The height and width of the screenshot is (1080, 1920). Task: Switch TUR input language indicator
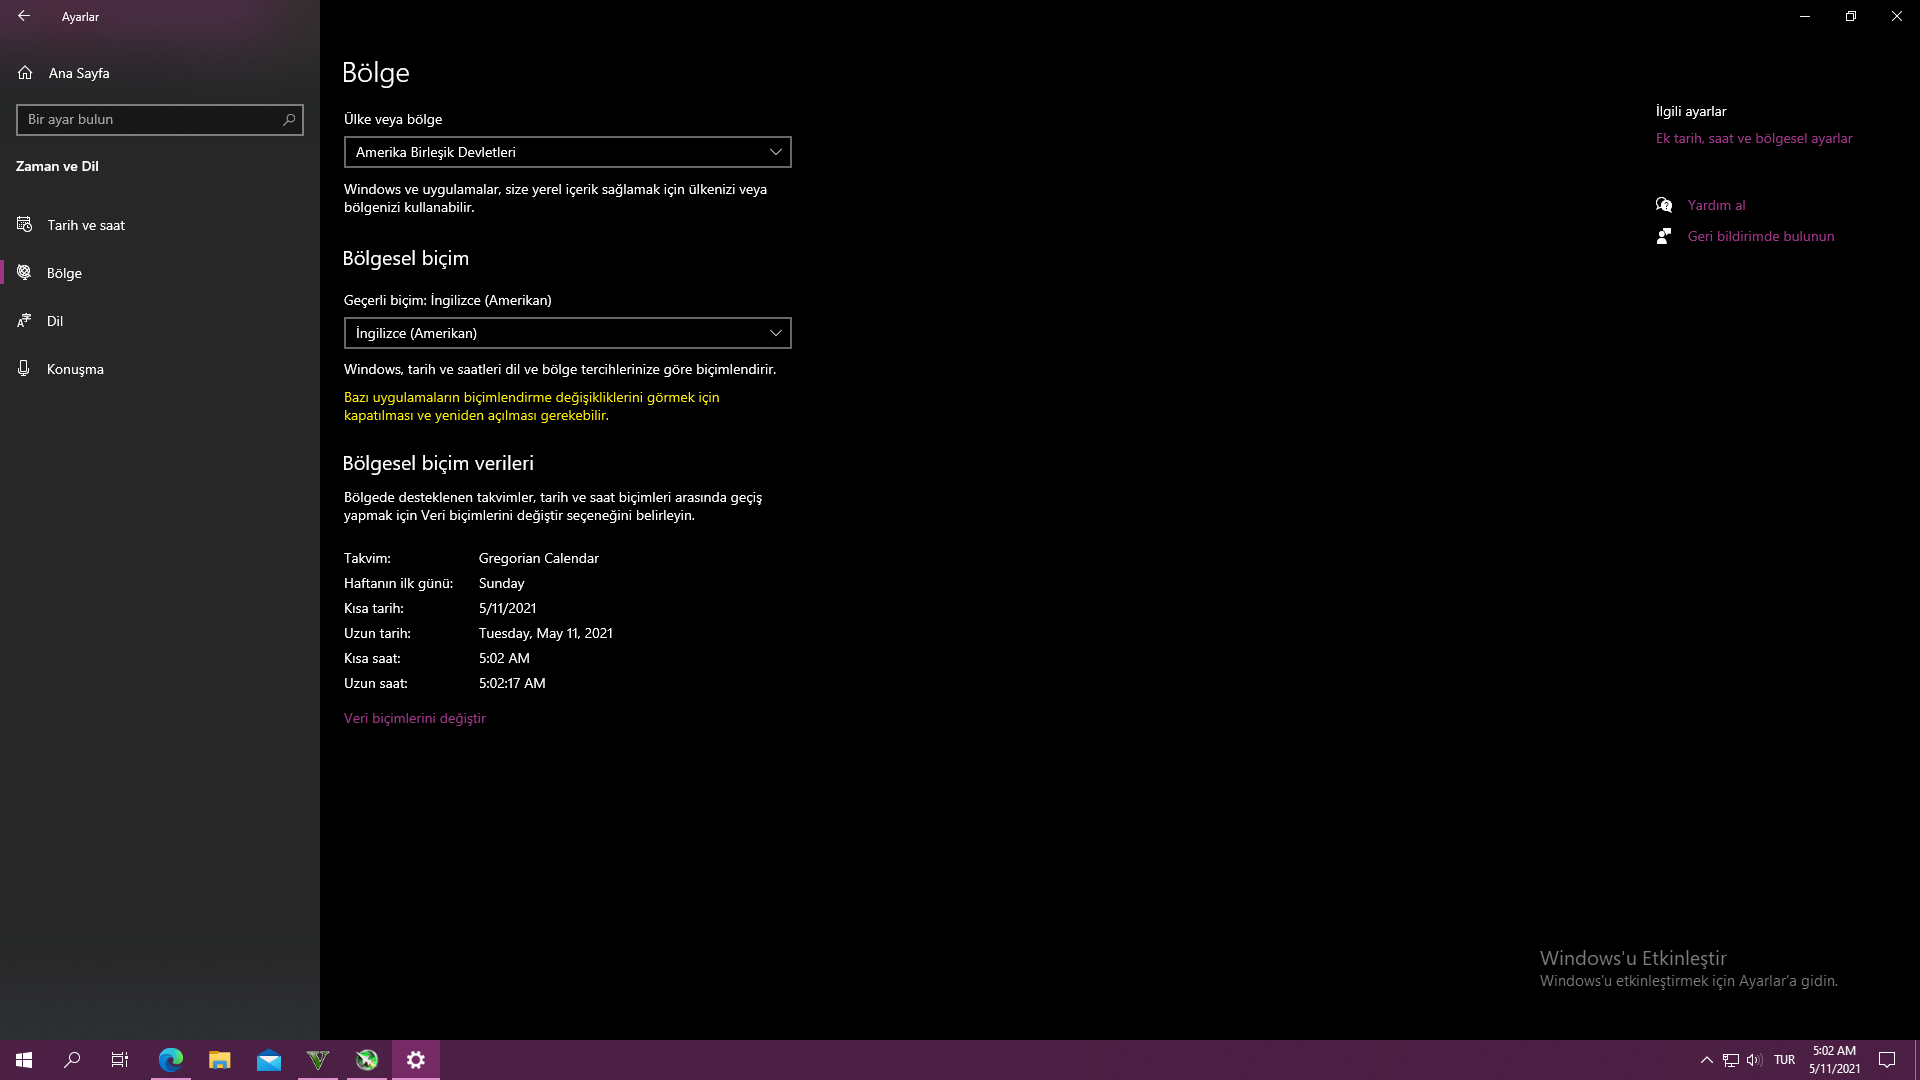click(1784, 1060)
